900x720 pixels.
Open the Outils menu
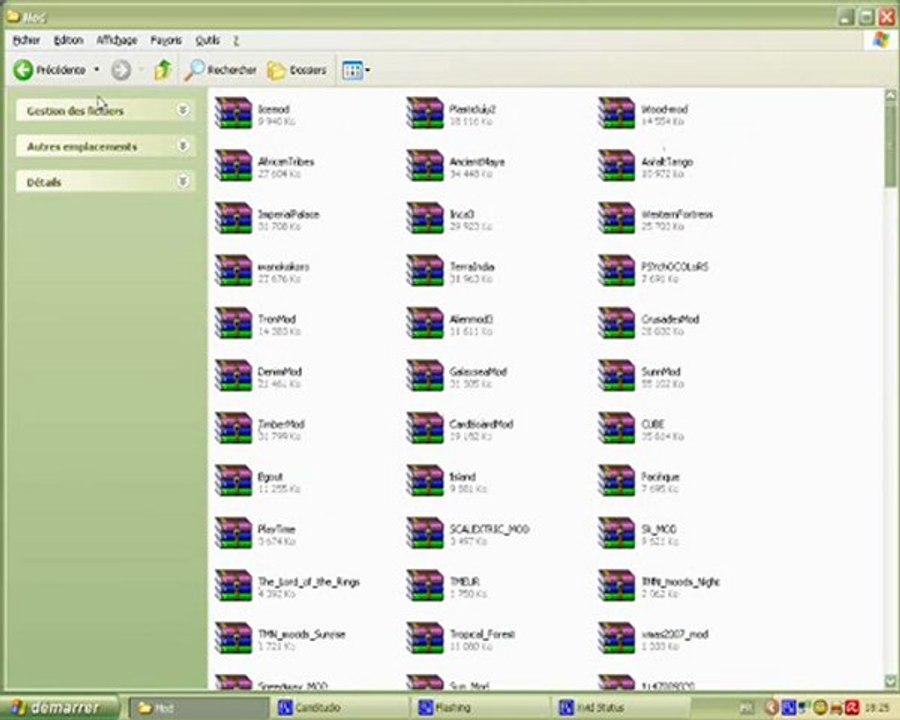(x=207, y=40)
